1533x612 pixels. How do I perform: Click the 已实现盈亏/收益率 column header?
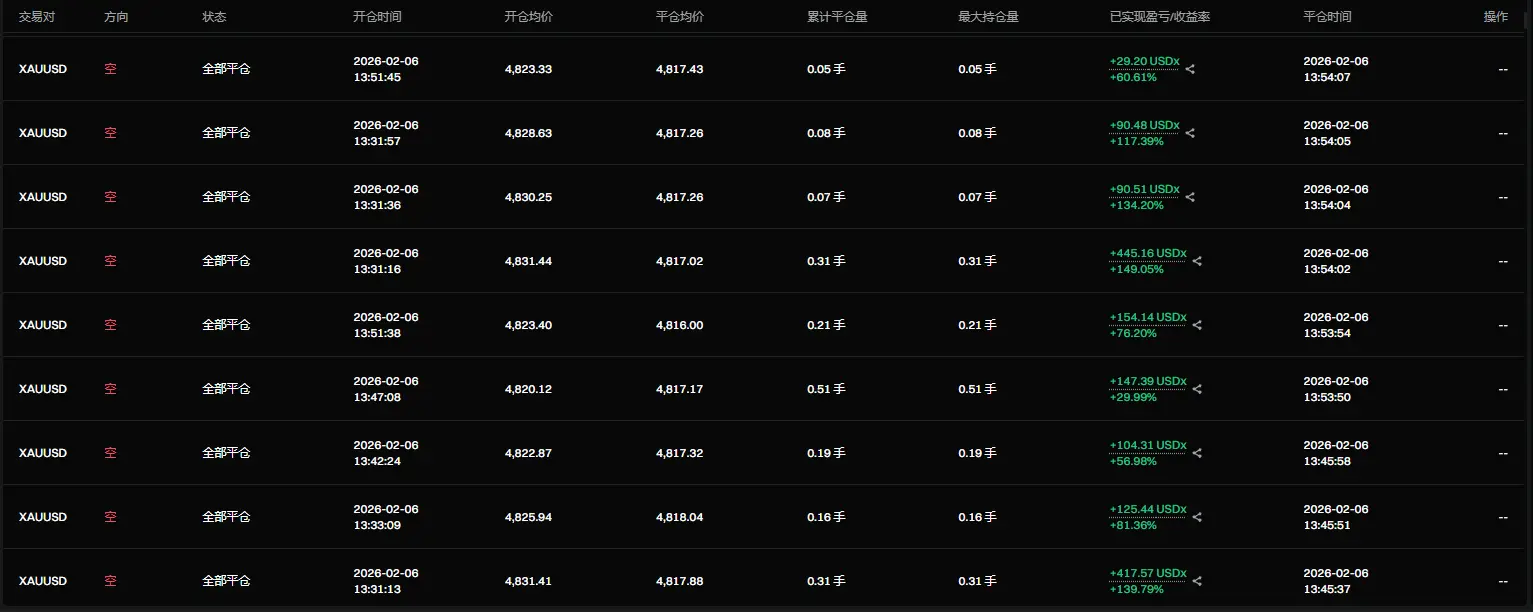[x=1159, y=17]
